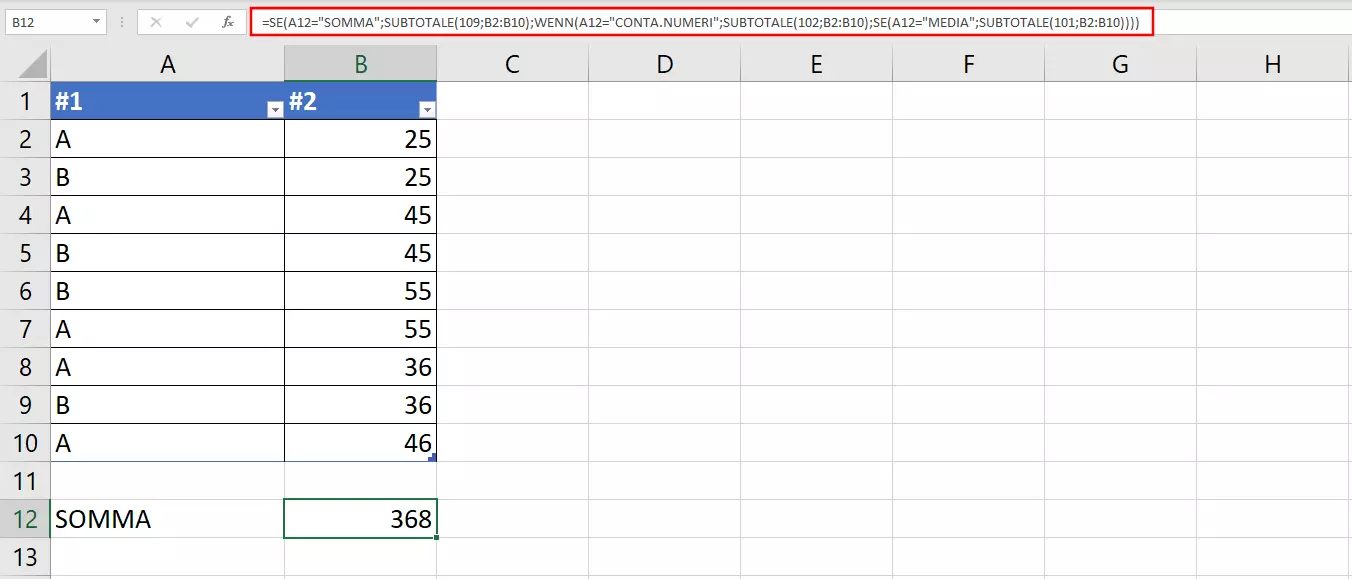Click cell A12 containing SOMMA
Screen dimensions: 1352x579
pos(168,519)
